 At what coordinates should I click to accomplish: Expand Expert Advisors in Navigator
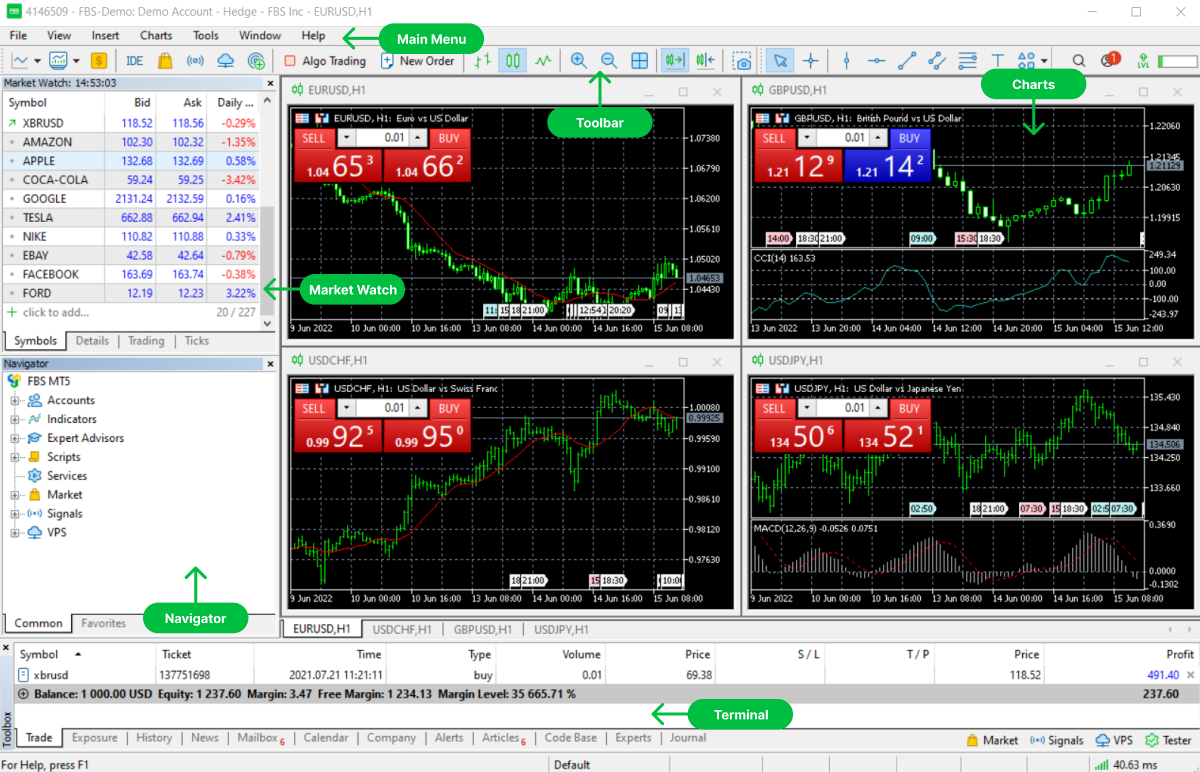(x=15, y=439)
